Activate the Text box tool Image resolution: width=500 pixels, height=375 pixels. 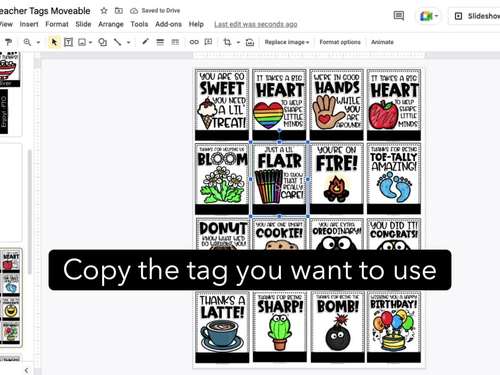click(68, 42)
